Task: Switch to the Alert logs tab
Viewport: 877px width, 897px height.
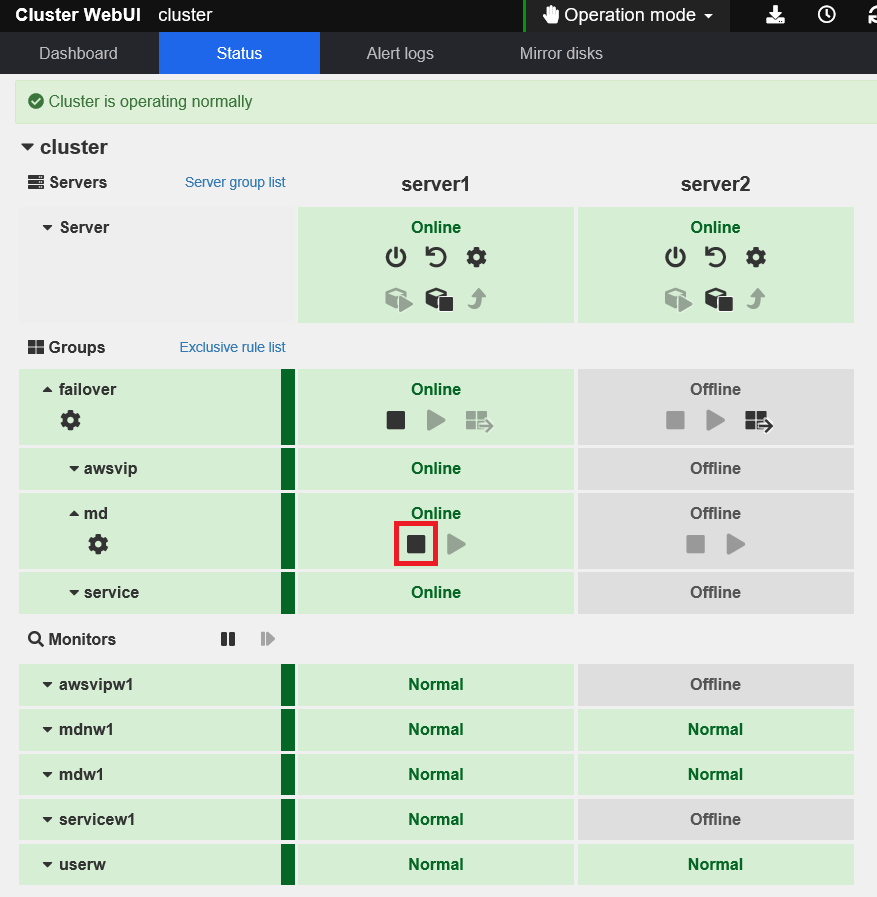Action: pos(400,53)
